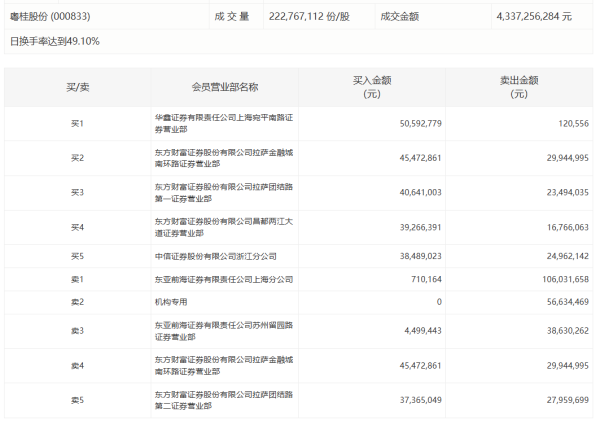Click sell amount 38,630,262
The height and width of the screenshot is (425, 600).
click(567, 331)
